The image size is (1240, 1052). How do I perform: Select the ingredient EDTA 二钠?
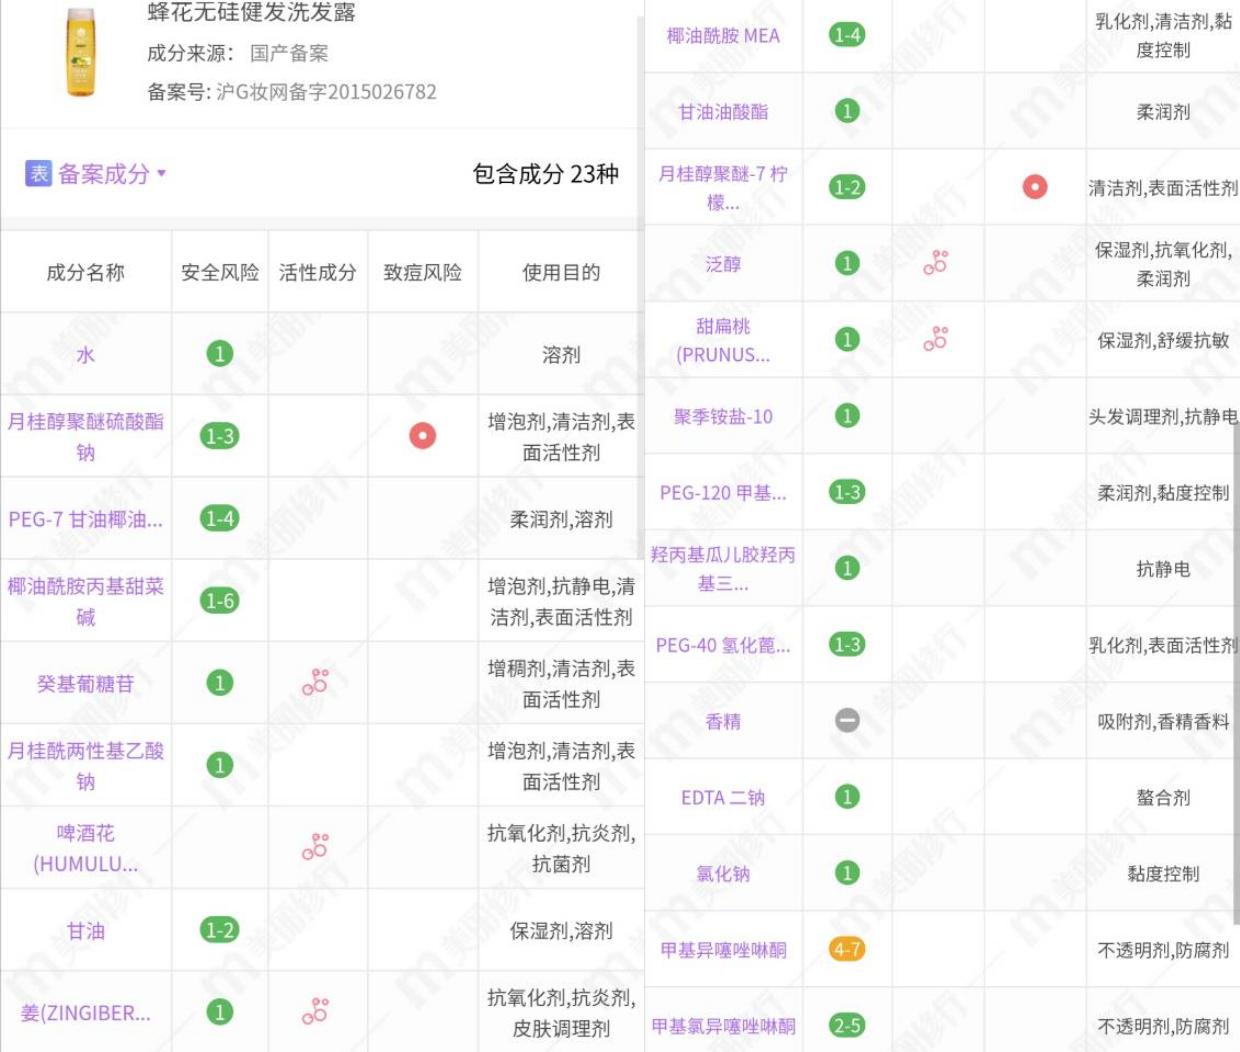(722, 797)
